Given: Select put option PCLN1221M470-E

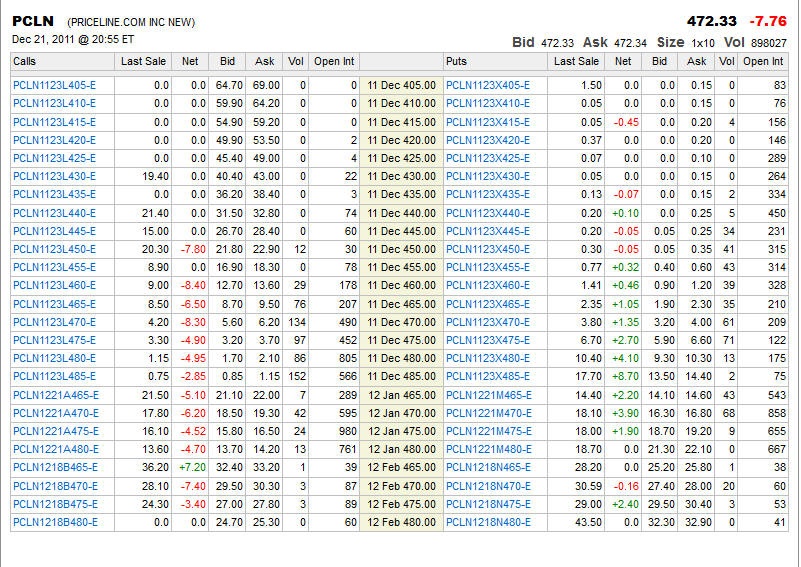Looking at the screenshot, I should pos(488,413).
